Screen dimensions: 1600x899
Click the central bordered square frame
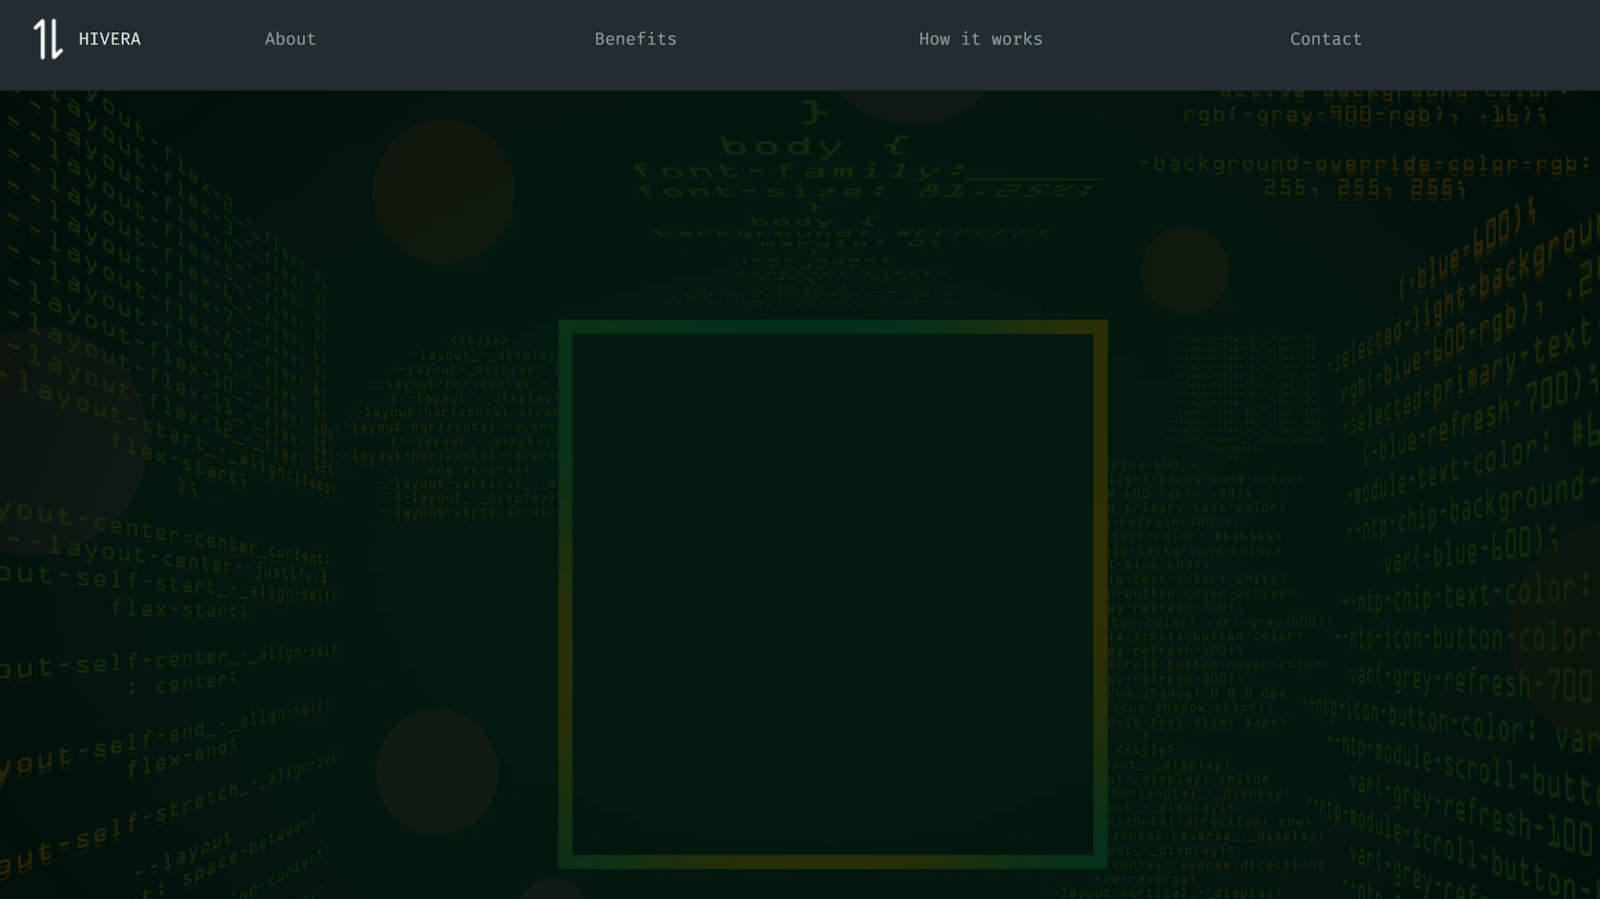[833, 594]
